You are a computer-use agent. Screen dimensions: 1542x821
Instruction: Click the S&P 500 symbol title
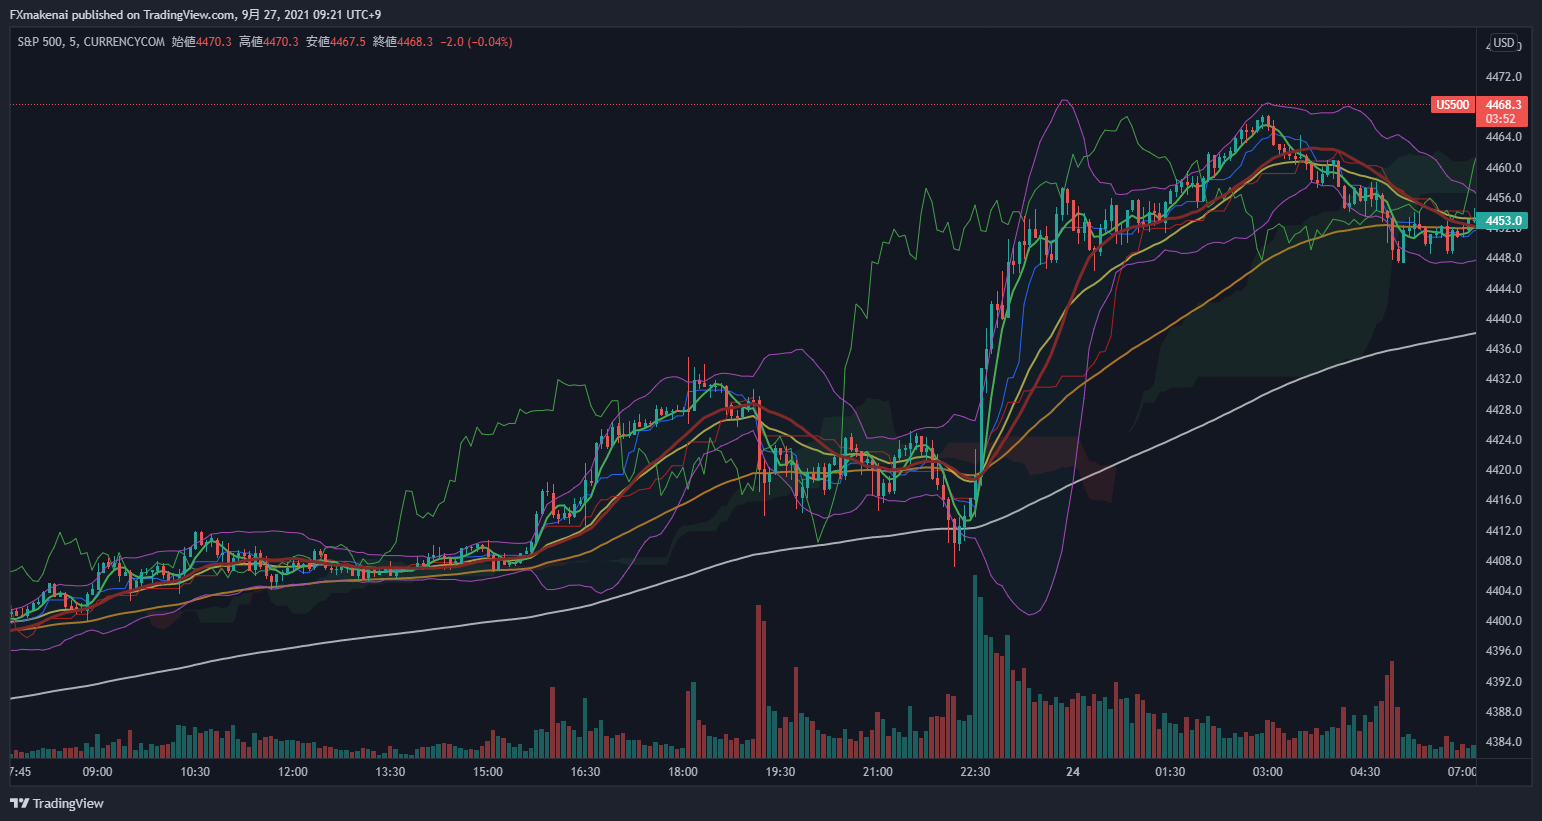(x=39, y=42)
